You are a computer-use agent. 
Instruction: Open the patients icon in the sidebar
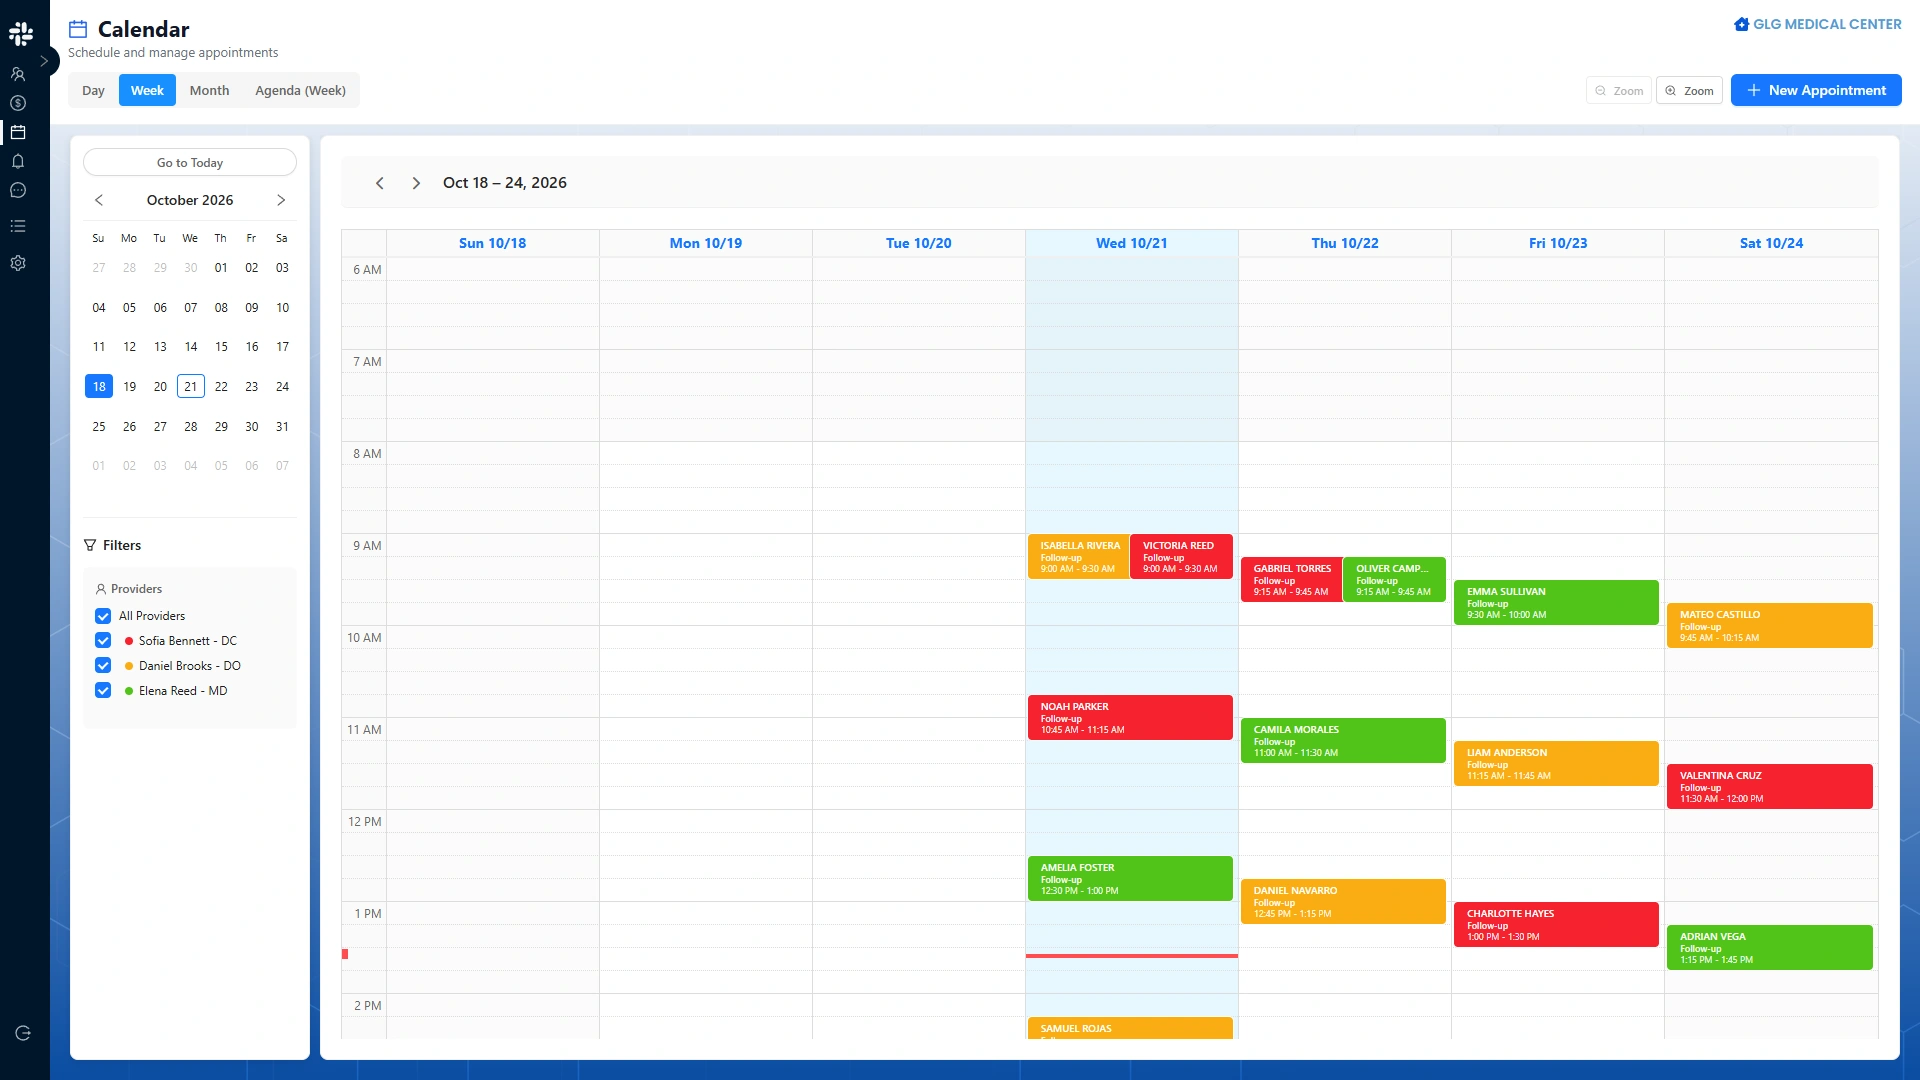tap(18, 74)
